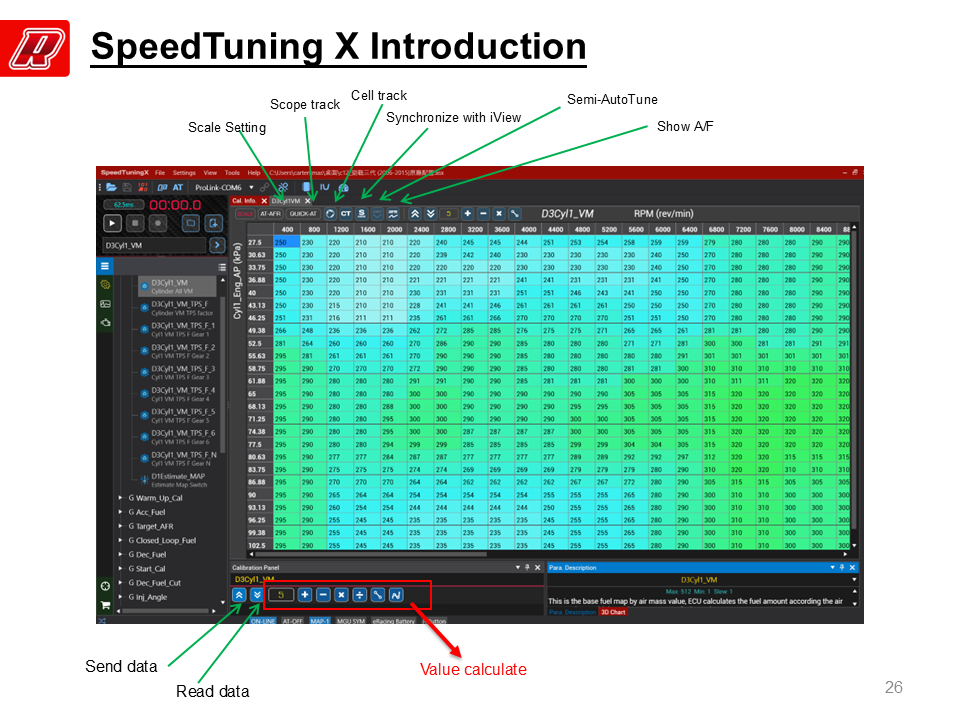
Task: Expand the G Acc_Fuel group
Action: tap(121, 512)
